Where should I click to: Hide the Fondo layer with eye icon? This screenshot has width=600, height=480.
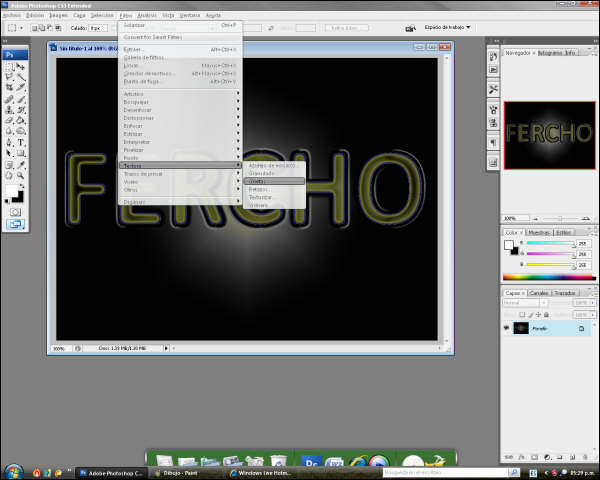point(507,328)
